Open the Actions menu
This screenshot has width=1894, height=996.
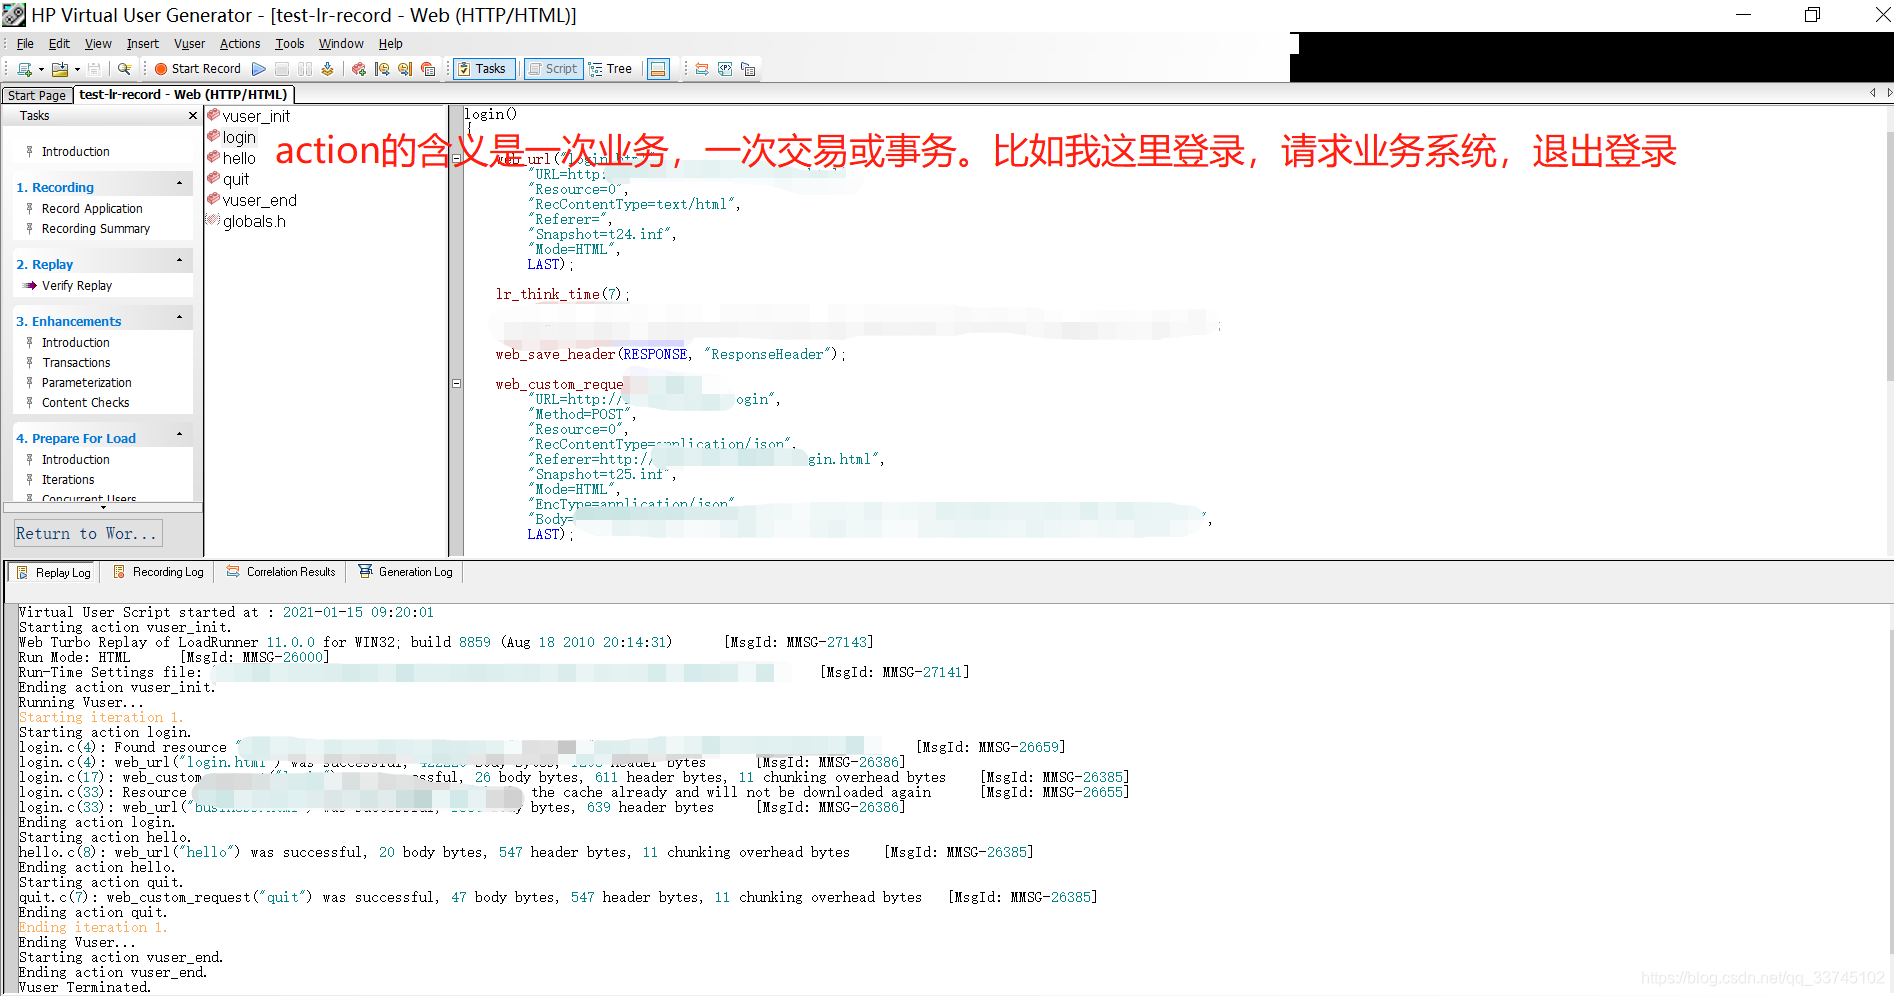tap(240, 44)
